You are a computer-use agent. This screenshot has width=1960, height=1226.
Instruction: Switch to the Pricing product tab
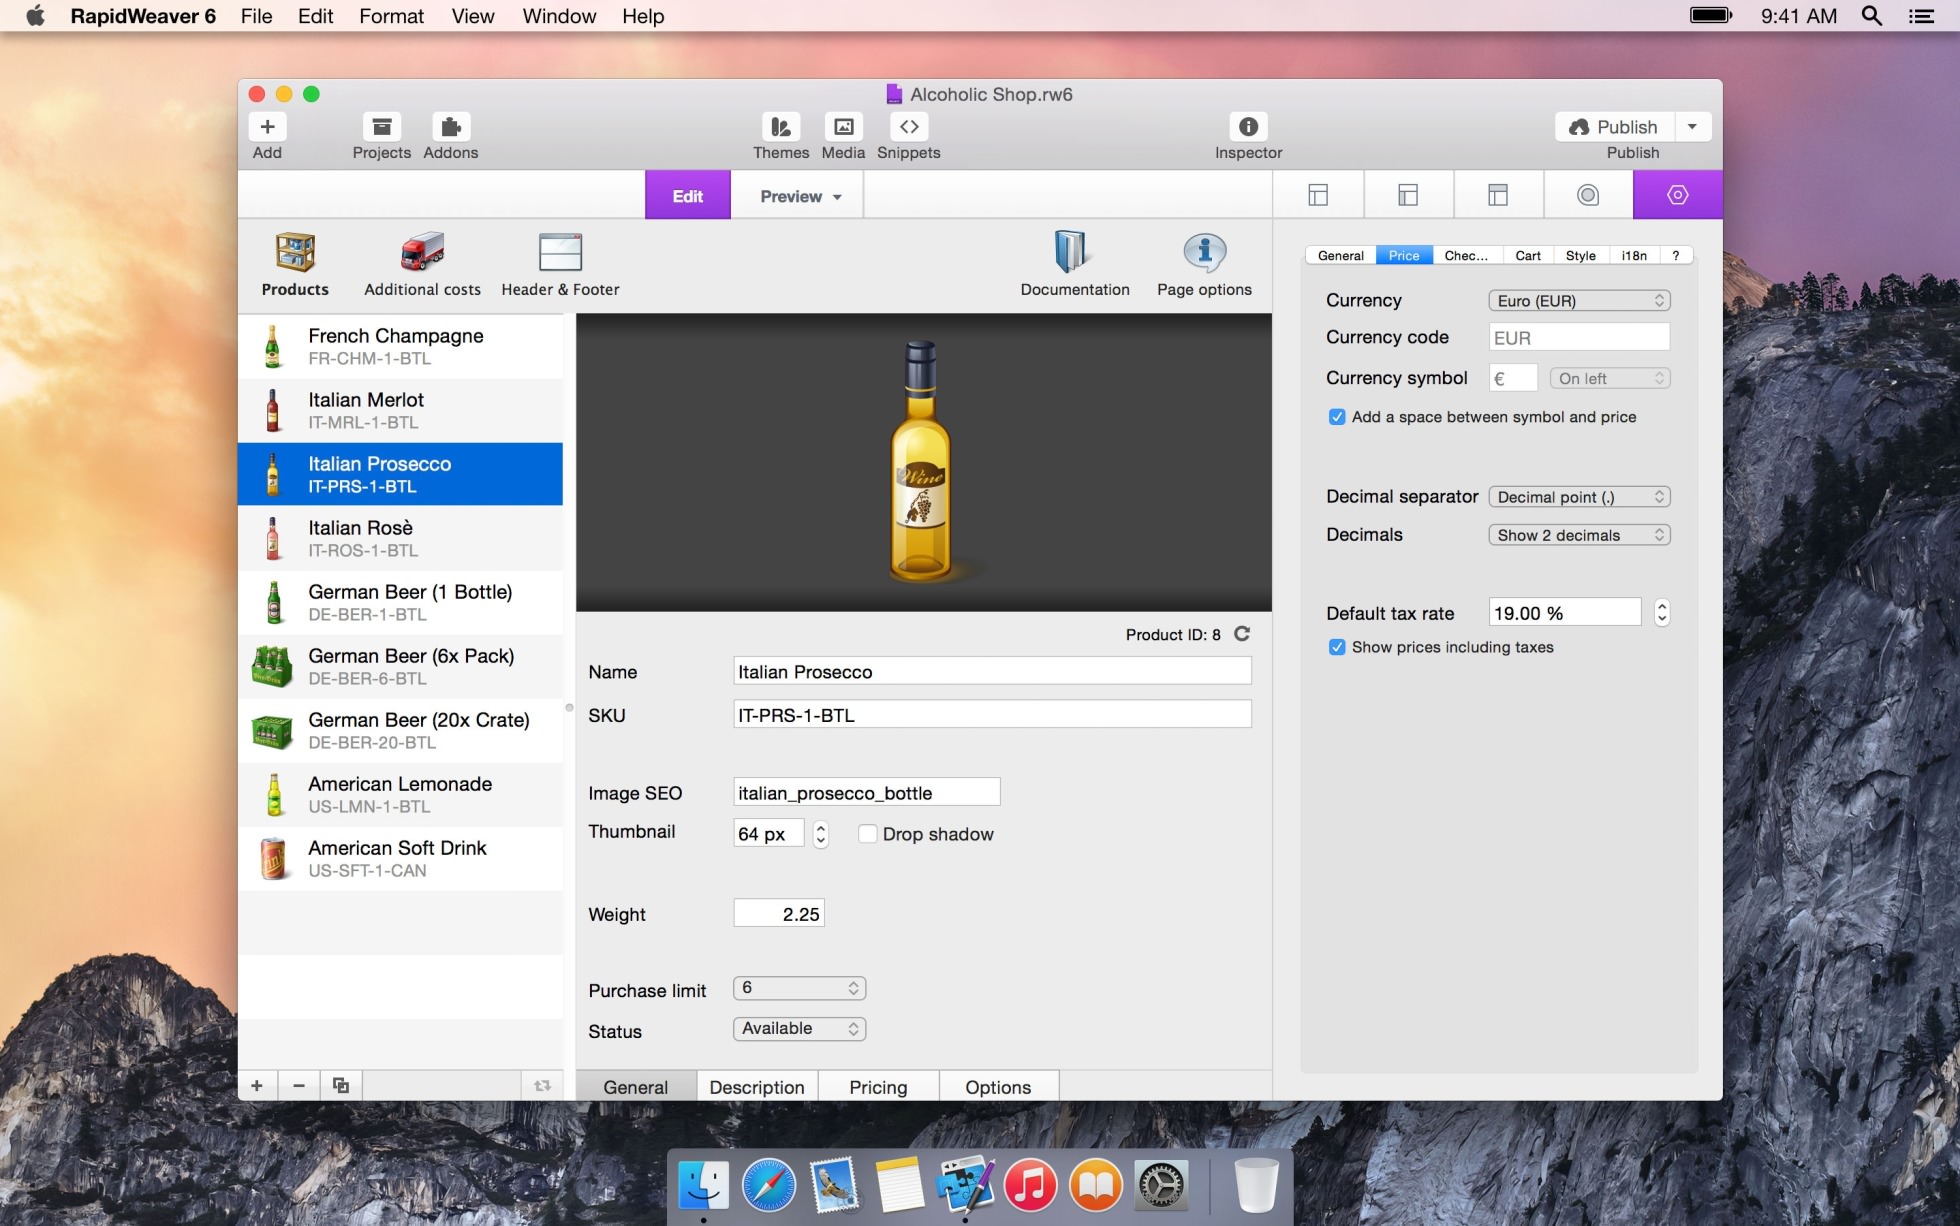(x=878, y=1087)
